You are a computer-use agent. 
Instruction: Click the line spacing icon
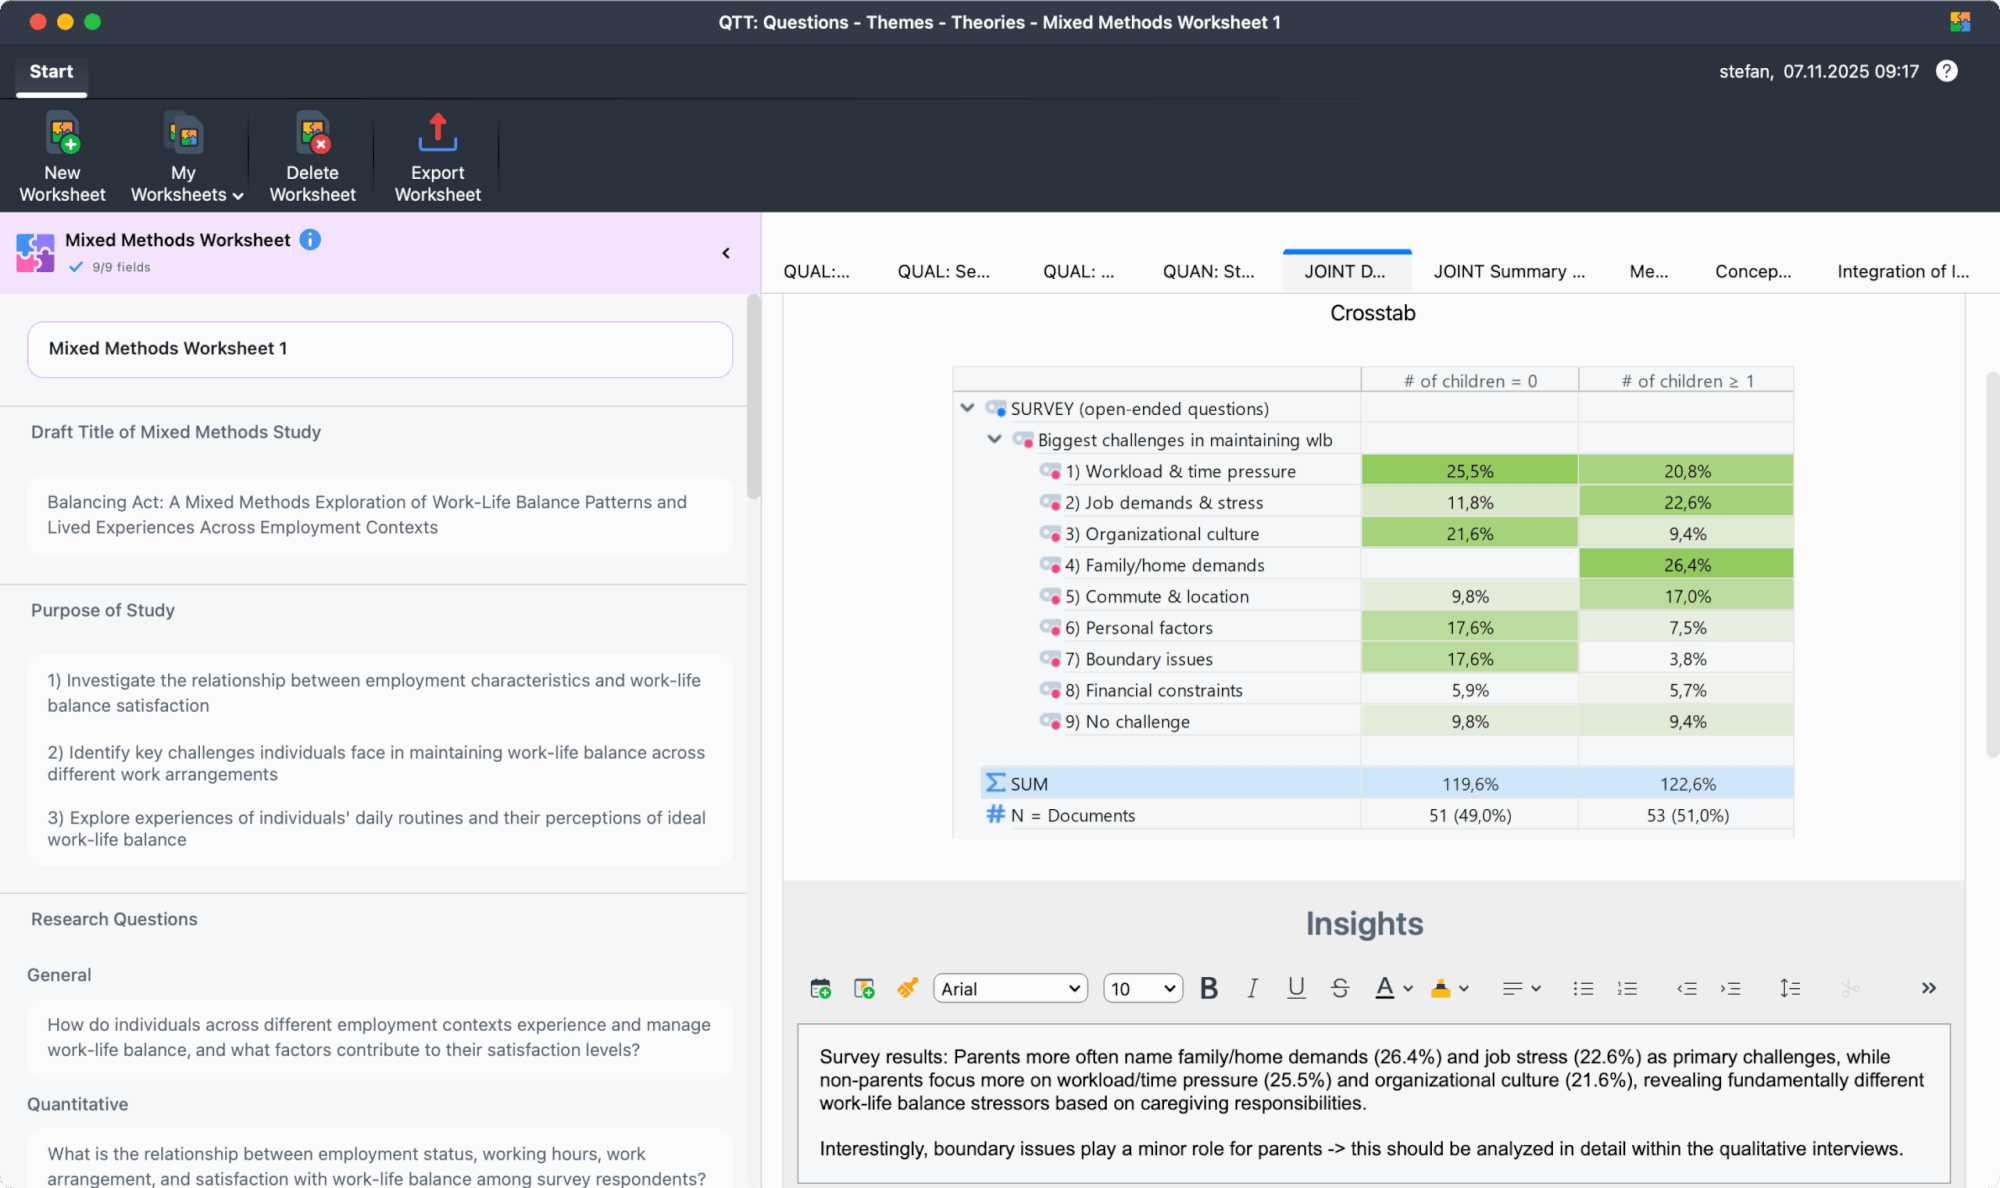1789,988
